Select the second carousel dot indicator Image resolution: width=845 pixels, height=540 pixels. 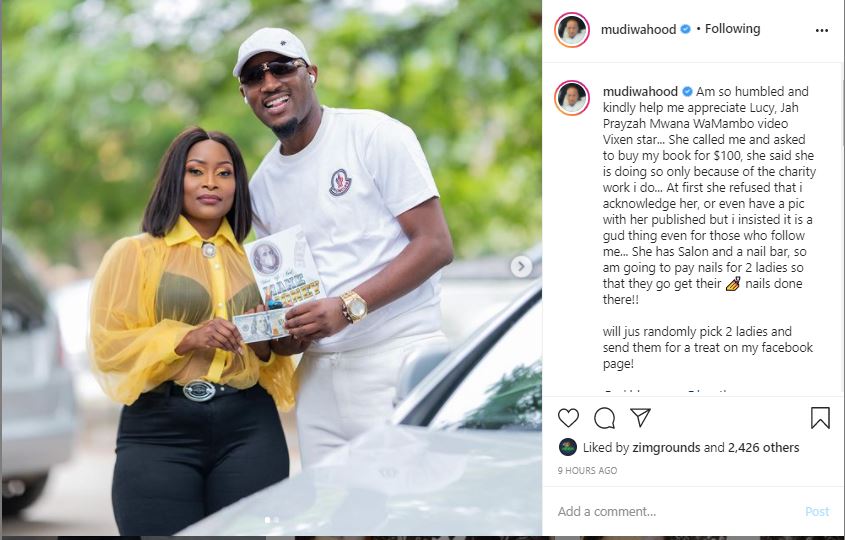pyautogui.click(x=276, y=520)
